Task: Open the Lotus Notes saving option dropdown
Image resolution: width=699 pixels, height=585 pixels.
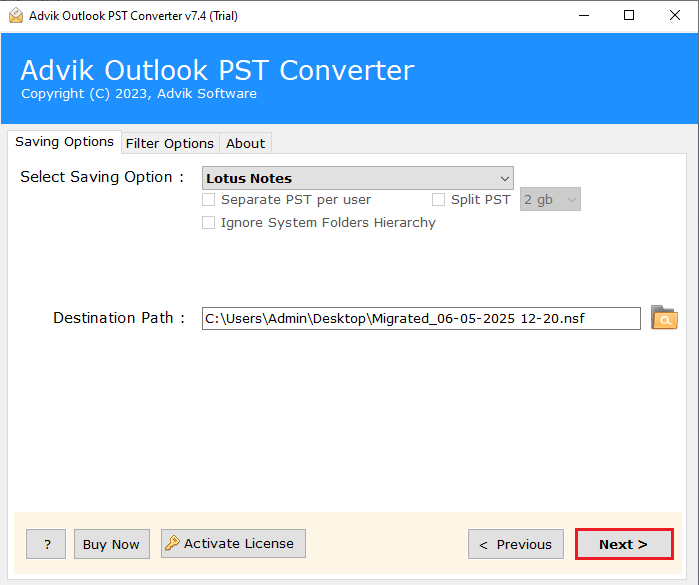Action: pos(358,178)
